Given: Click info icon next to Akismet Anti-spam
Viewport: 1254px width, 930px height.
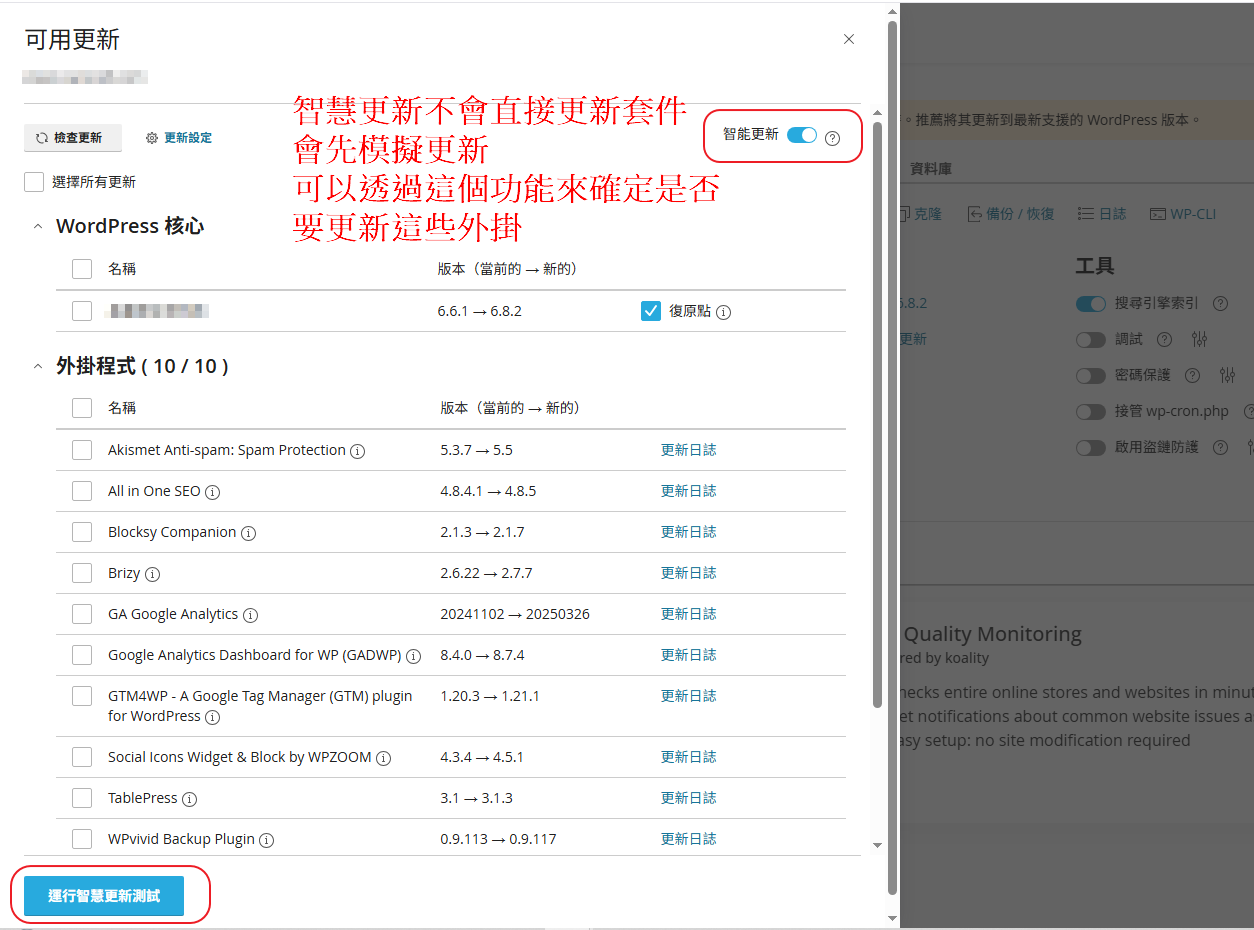Looking at the screenshot, I should pos(357,451).
